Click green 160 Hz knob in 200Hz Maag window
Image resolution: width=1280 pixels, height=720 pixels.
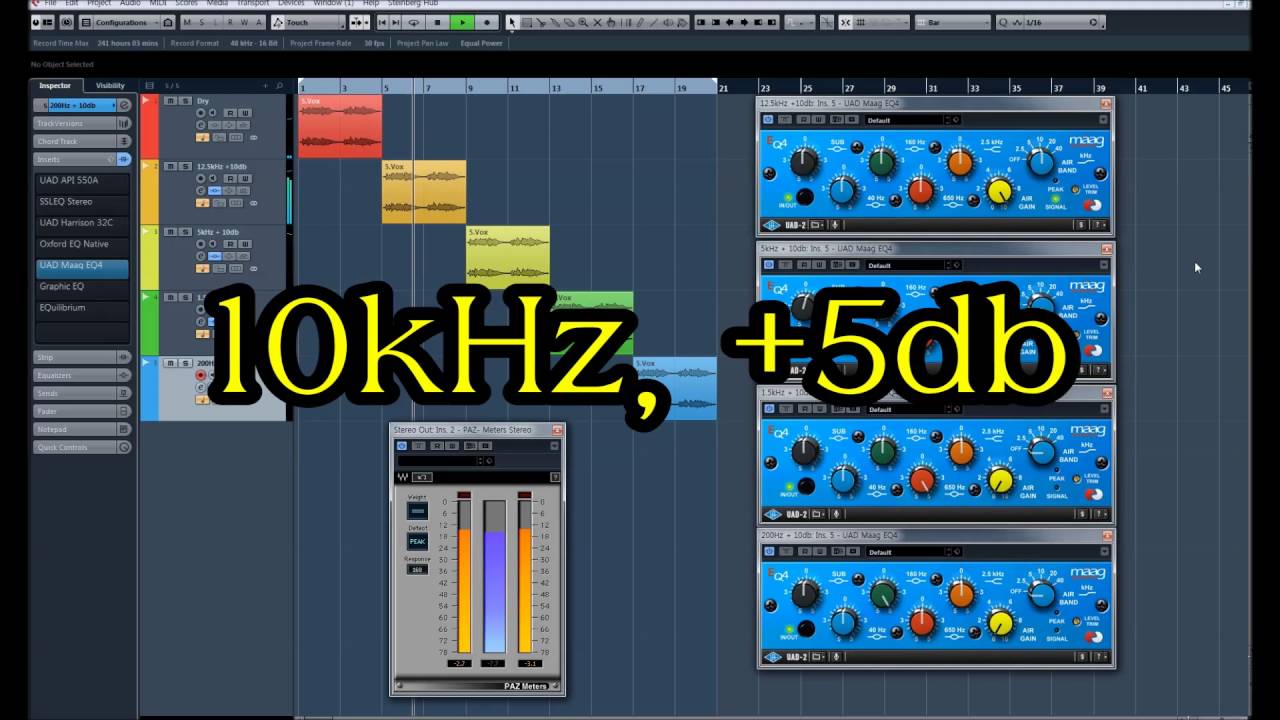(882, 596)
